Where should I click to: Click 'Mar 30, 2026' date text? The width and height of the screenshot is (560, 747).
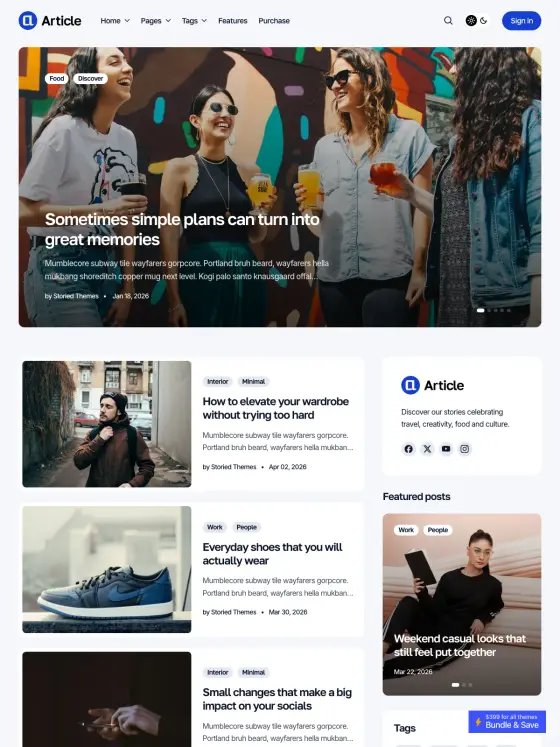tap(288, 612)
